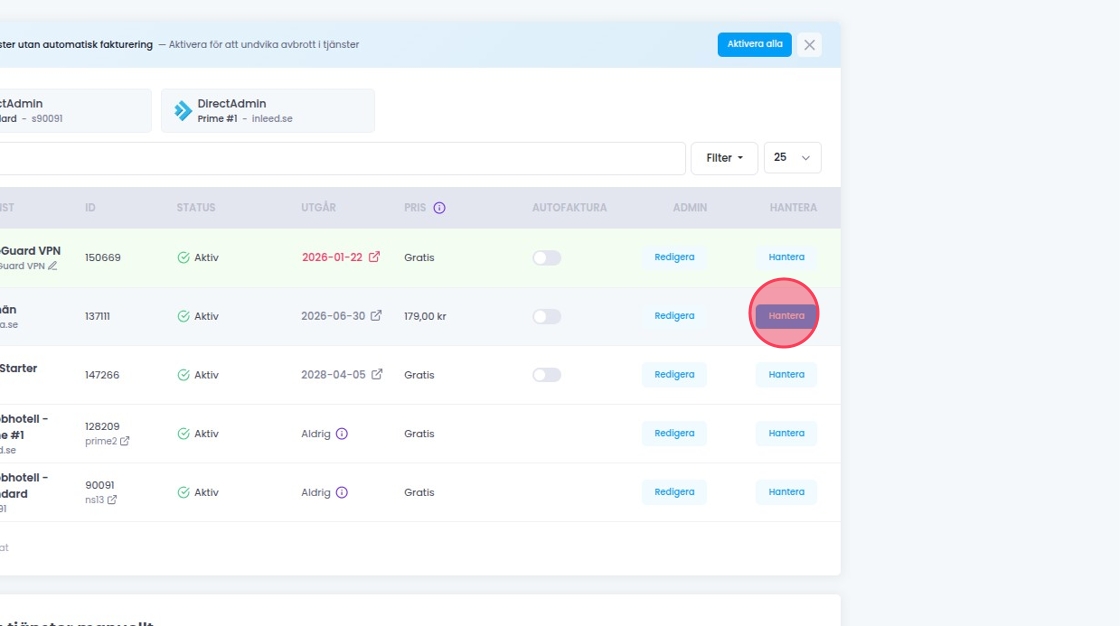The height and width of the screenshot is (626, 1120).
Task: Click Redigera for service 147266
Action: pyautogui.click(x=674, y=375)
